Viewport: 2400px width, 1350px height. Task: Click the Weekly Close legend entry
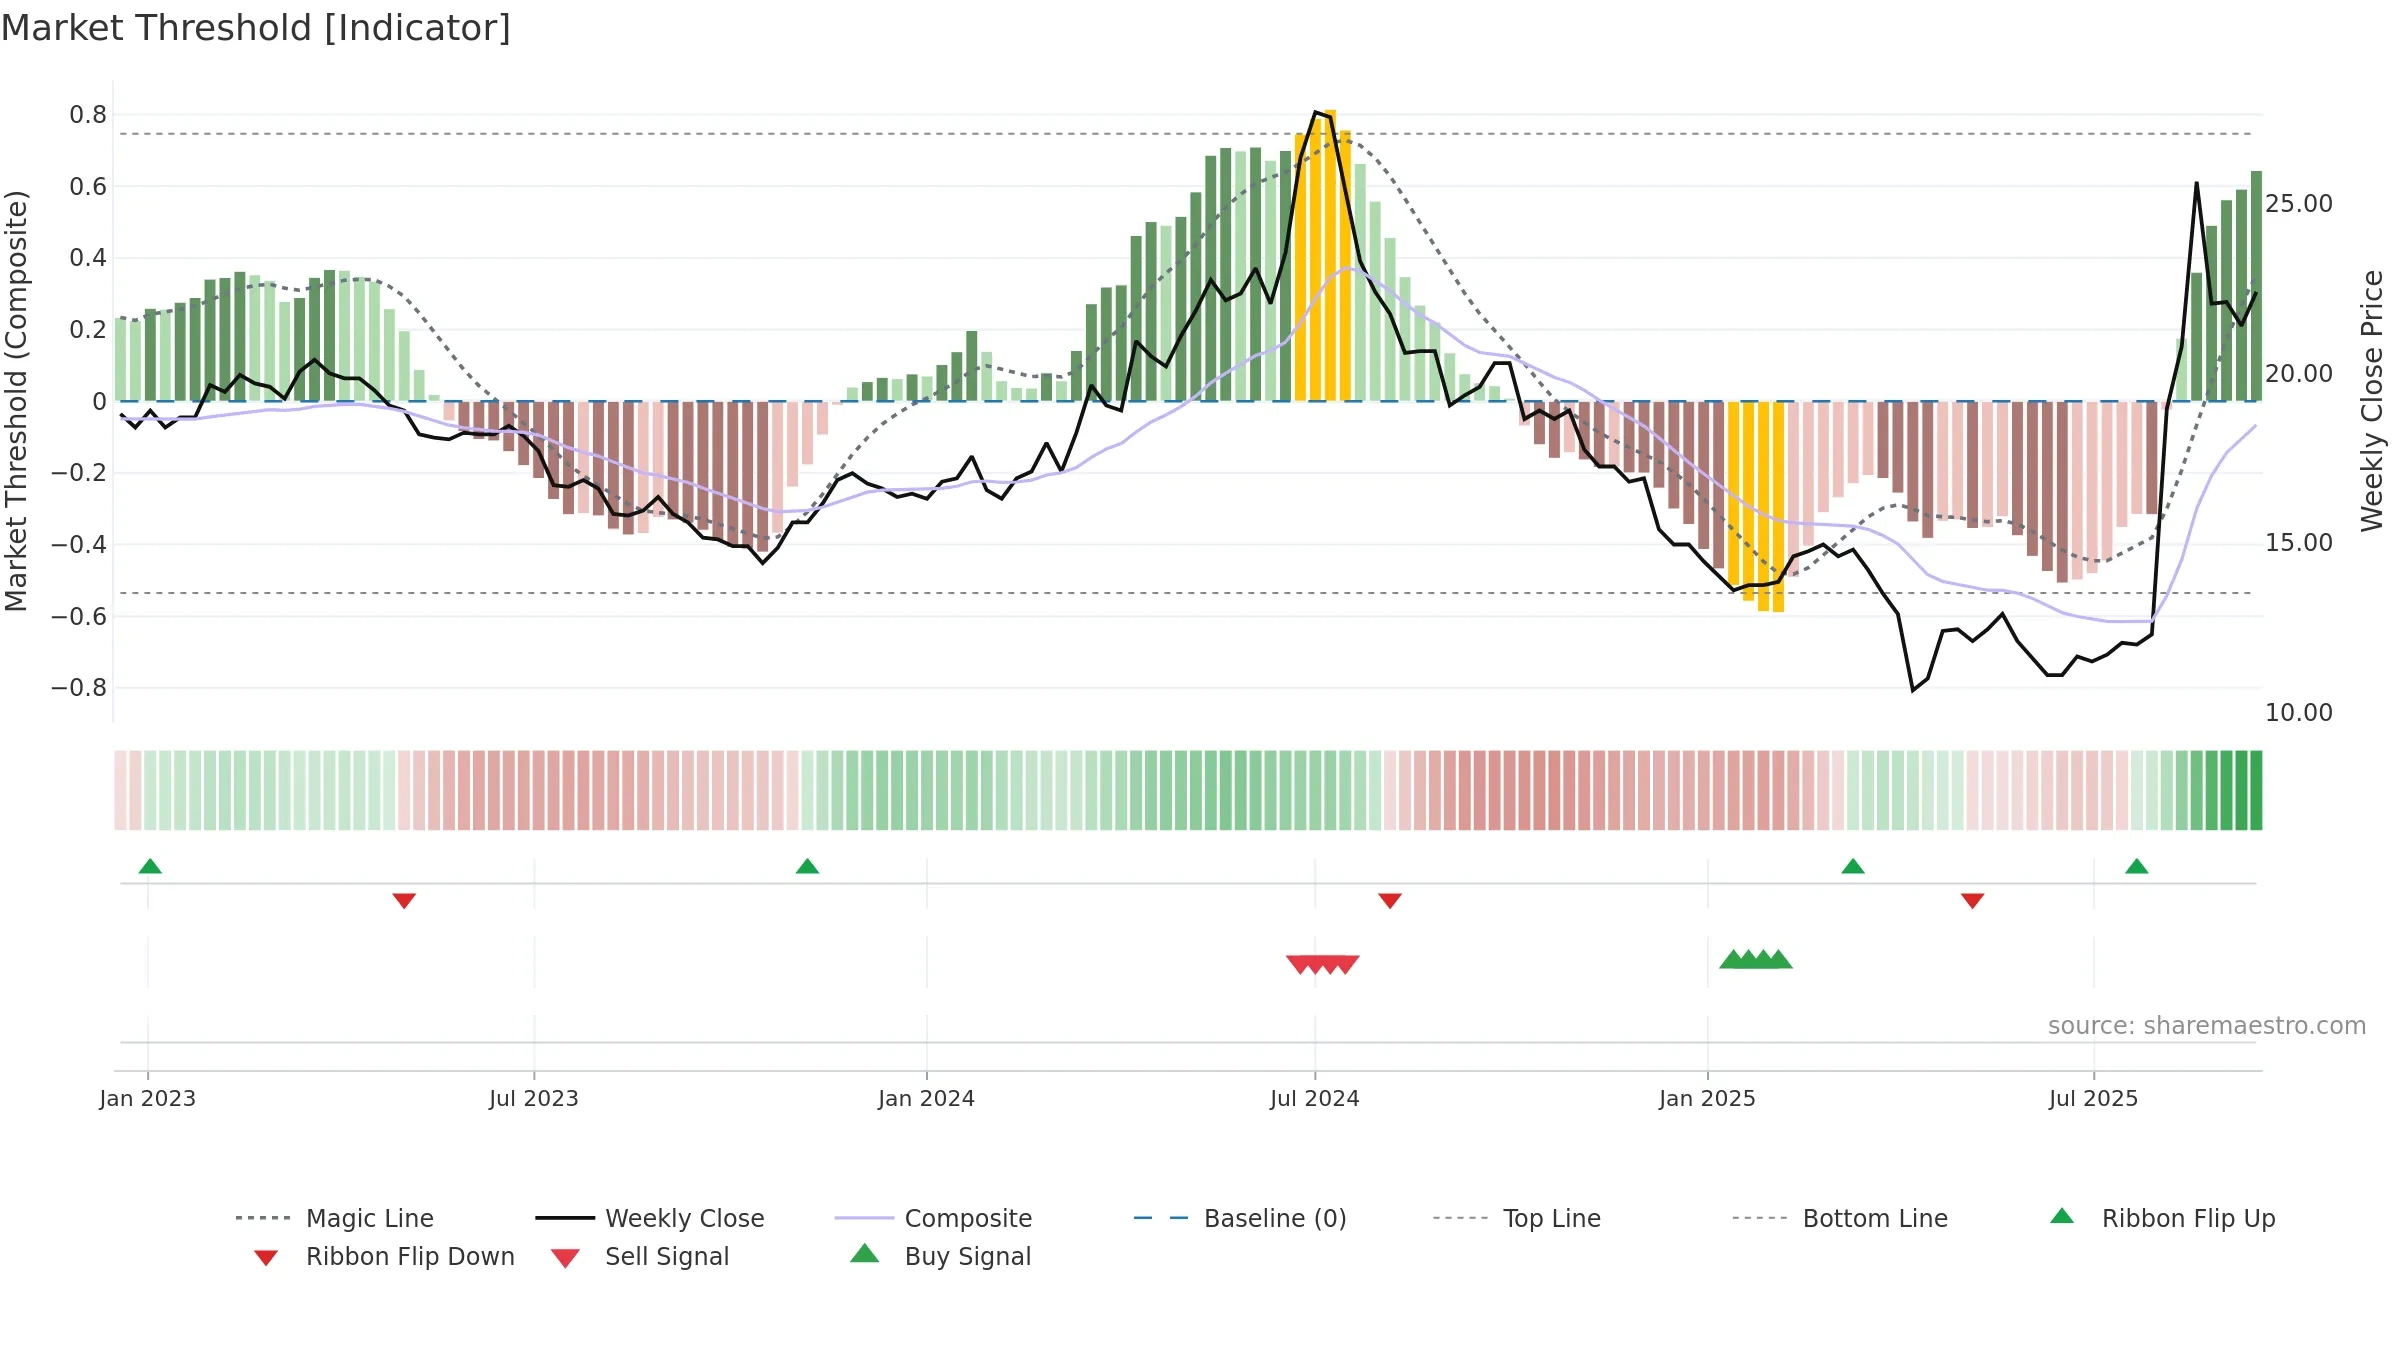(650, 1218)
